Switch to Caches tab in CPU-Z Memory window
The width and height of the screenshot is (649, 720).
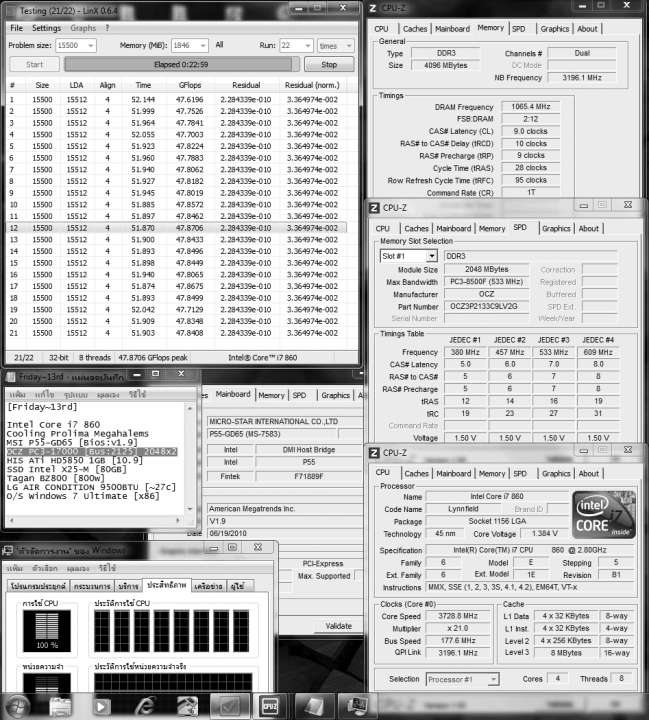(x=415, y=29)
